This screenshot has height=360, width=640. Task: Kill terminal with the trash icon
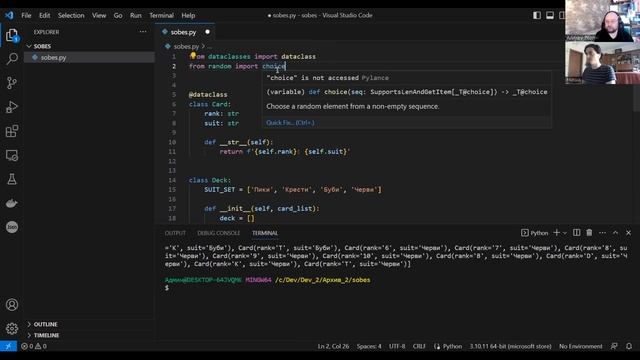point(589,233)
